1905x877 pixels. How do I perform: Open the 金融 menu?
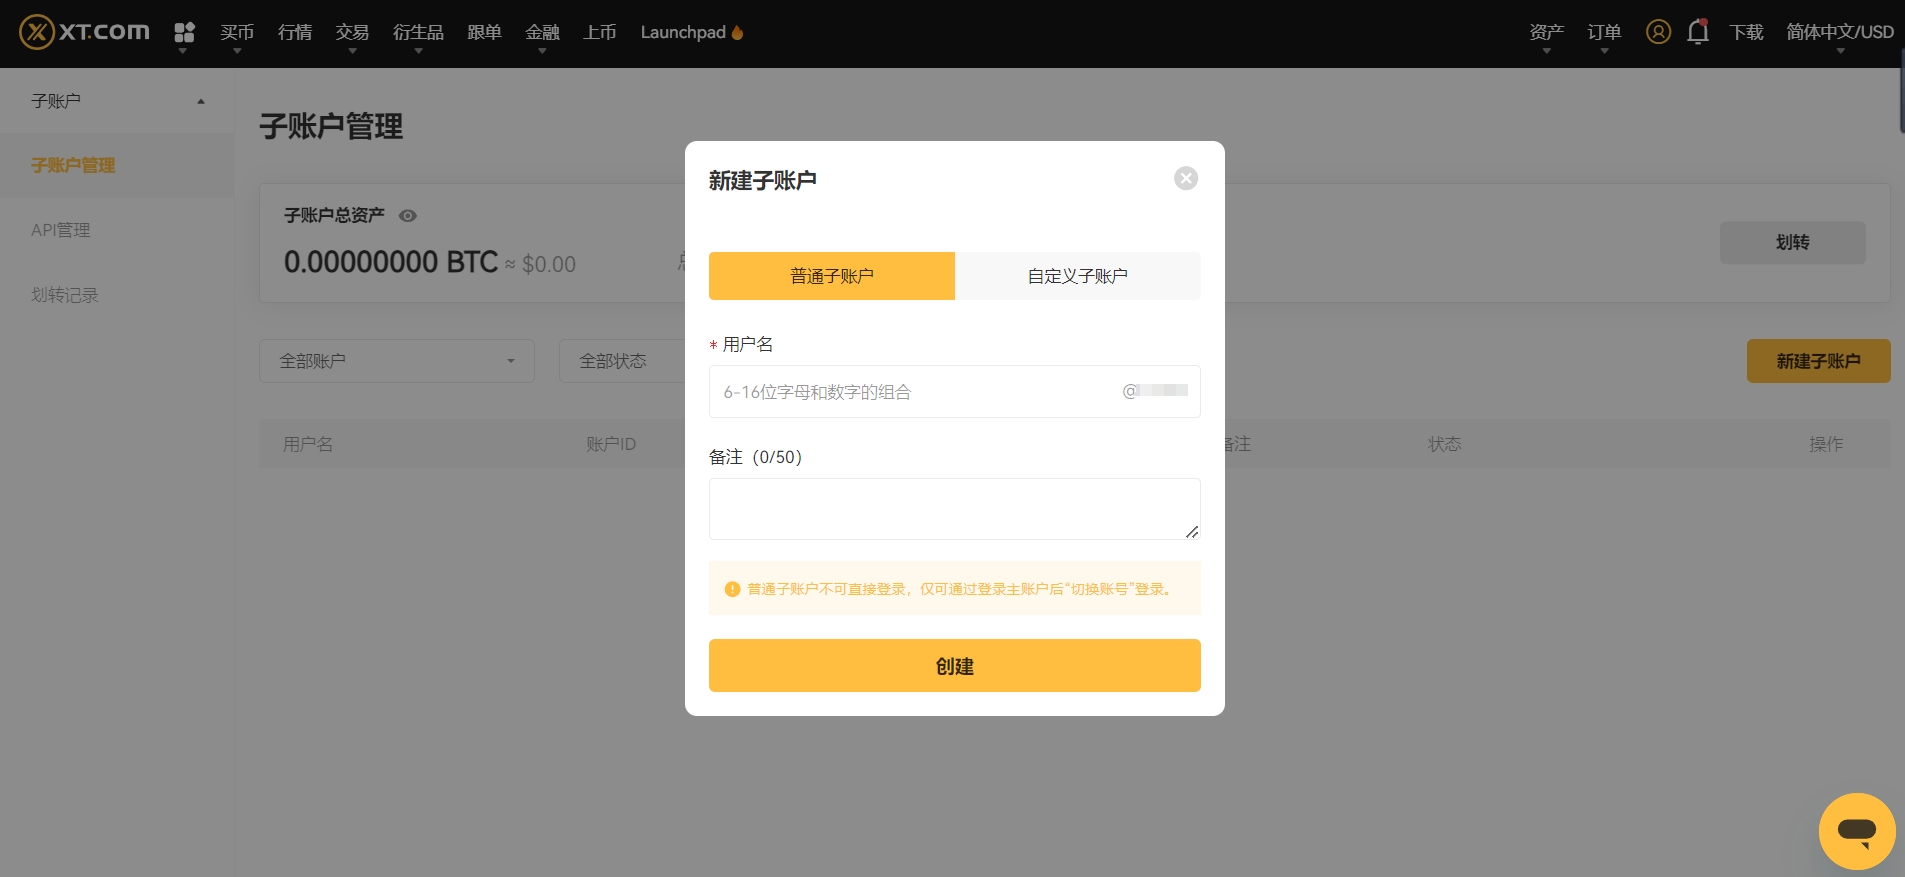[x=542, y=33]
